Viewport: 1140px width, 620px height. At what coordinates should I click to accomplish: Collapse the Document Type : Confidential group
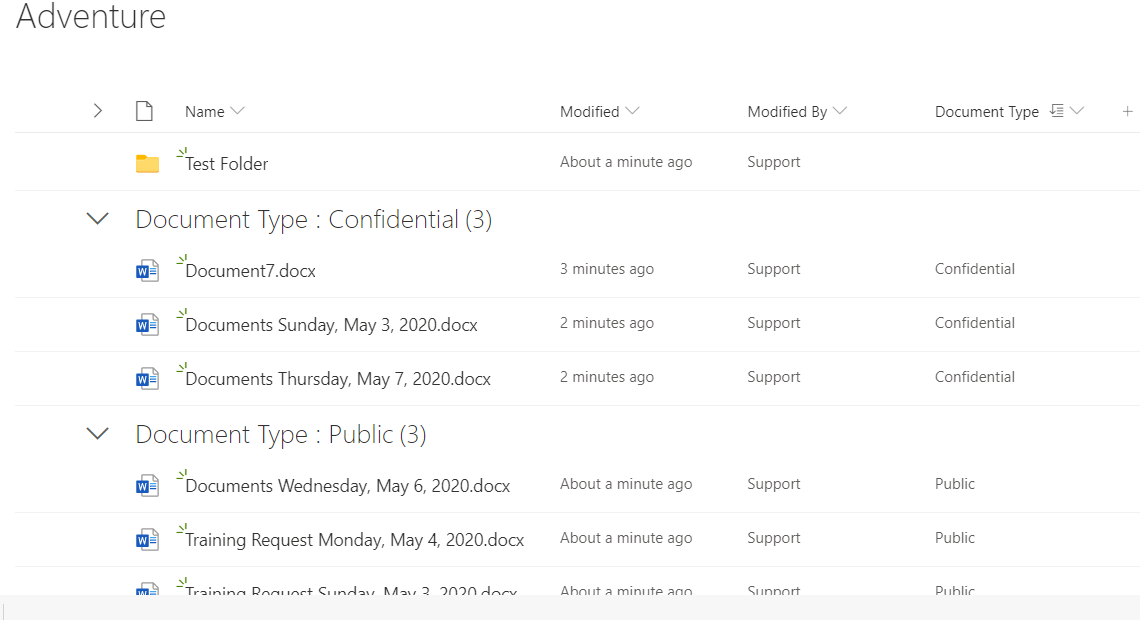coord(97,218)
